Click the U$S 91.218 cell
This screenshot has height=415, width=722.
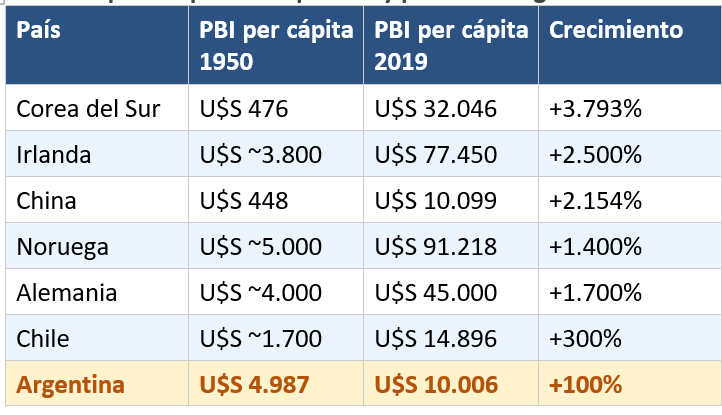436,246
